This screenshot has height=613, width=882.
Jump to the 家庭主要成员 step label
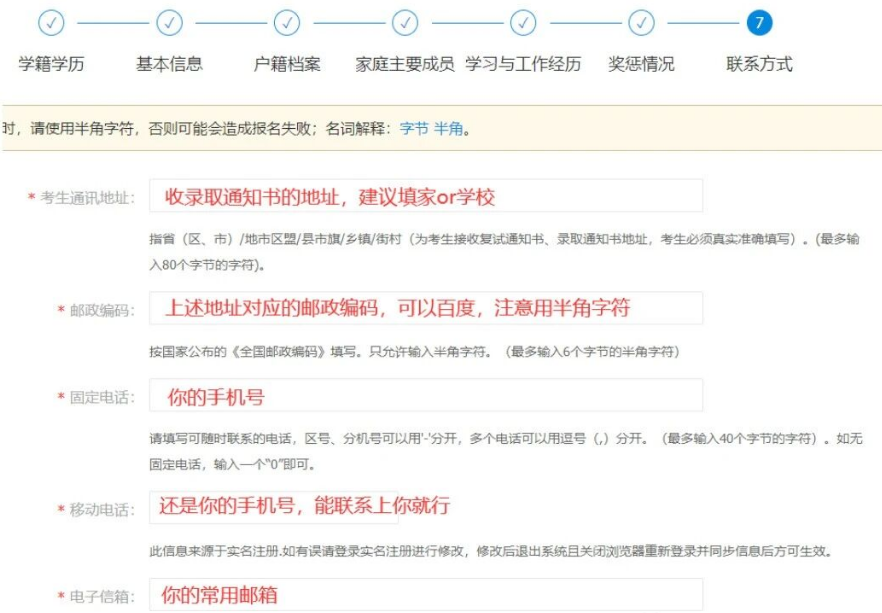[x=405, y=64]
